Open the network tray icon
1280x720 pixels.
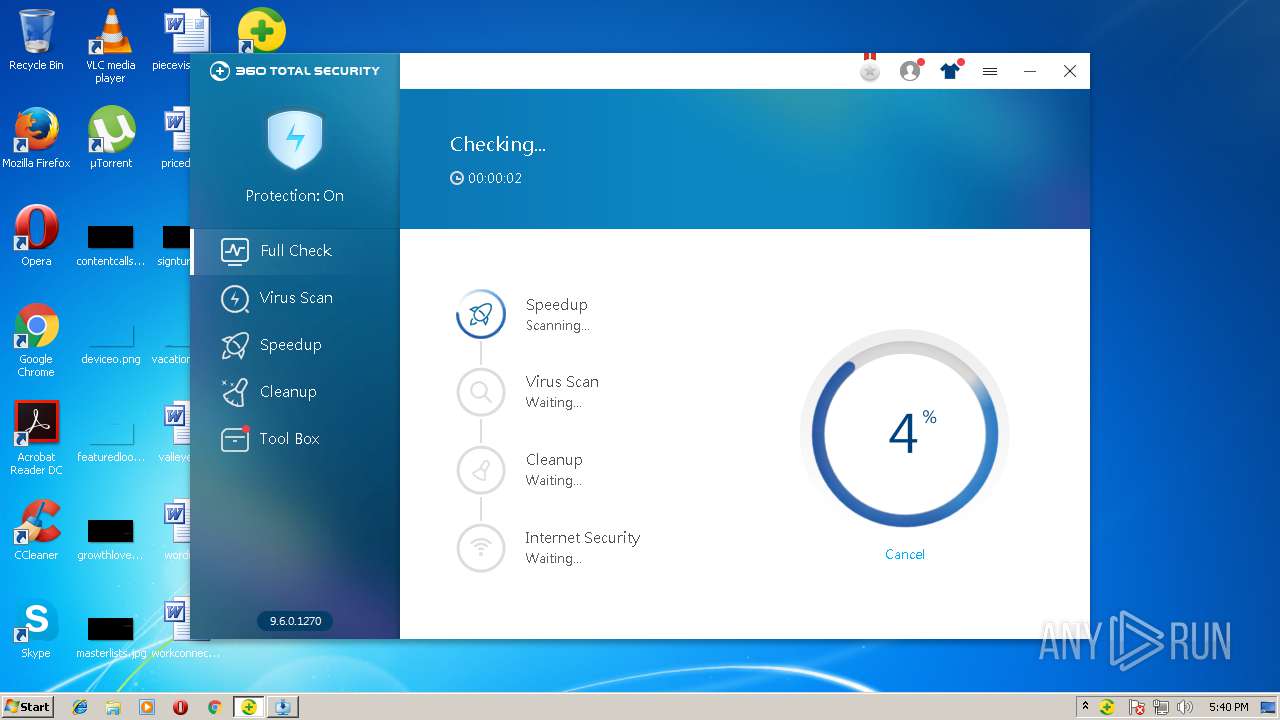tap(1161, 707)
